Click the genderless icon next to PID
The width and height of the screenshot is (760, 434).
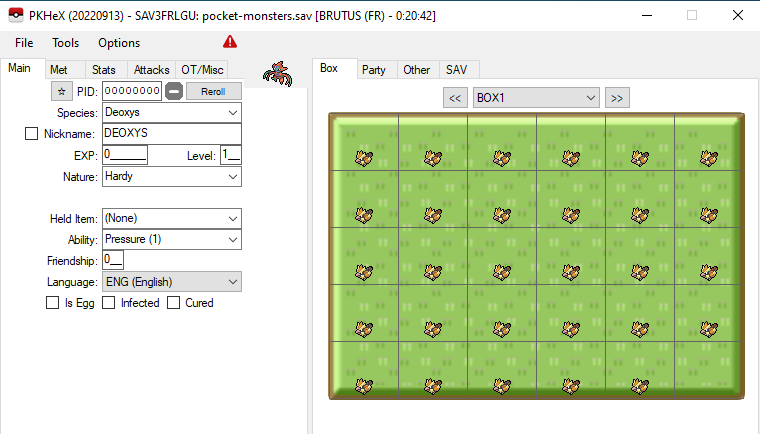coord(174,91)
